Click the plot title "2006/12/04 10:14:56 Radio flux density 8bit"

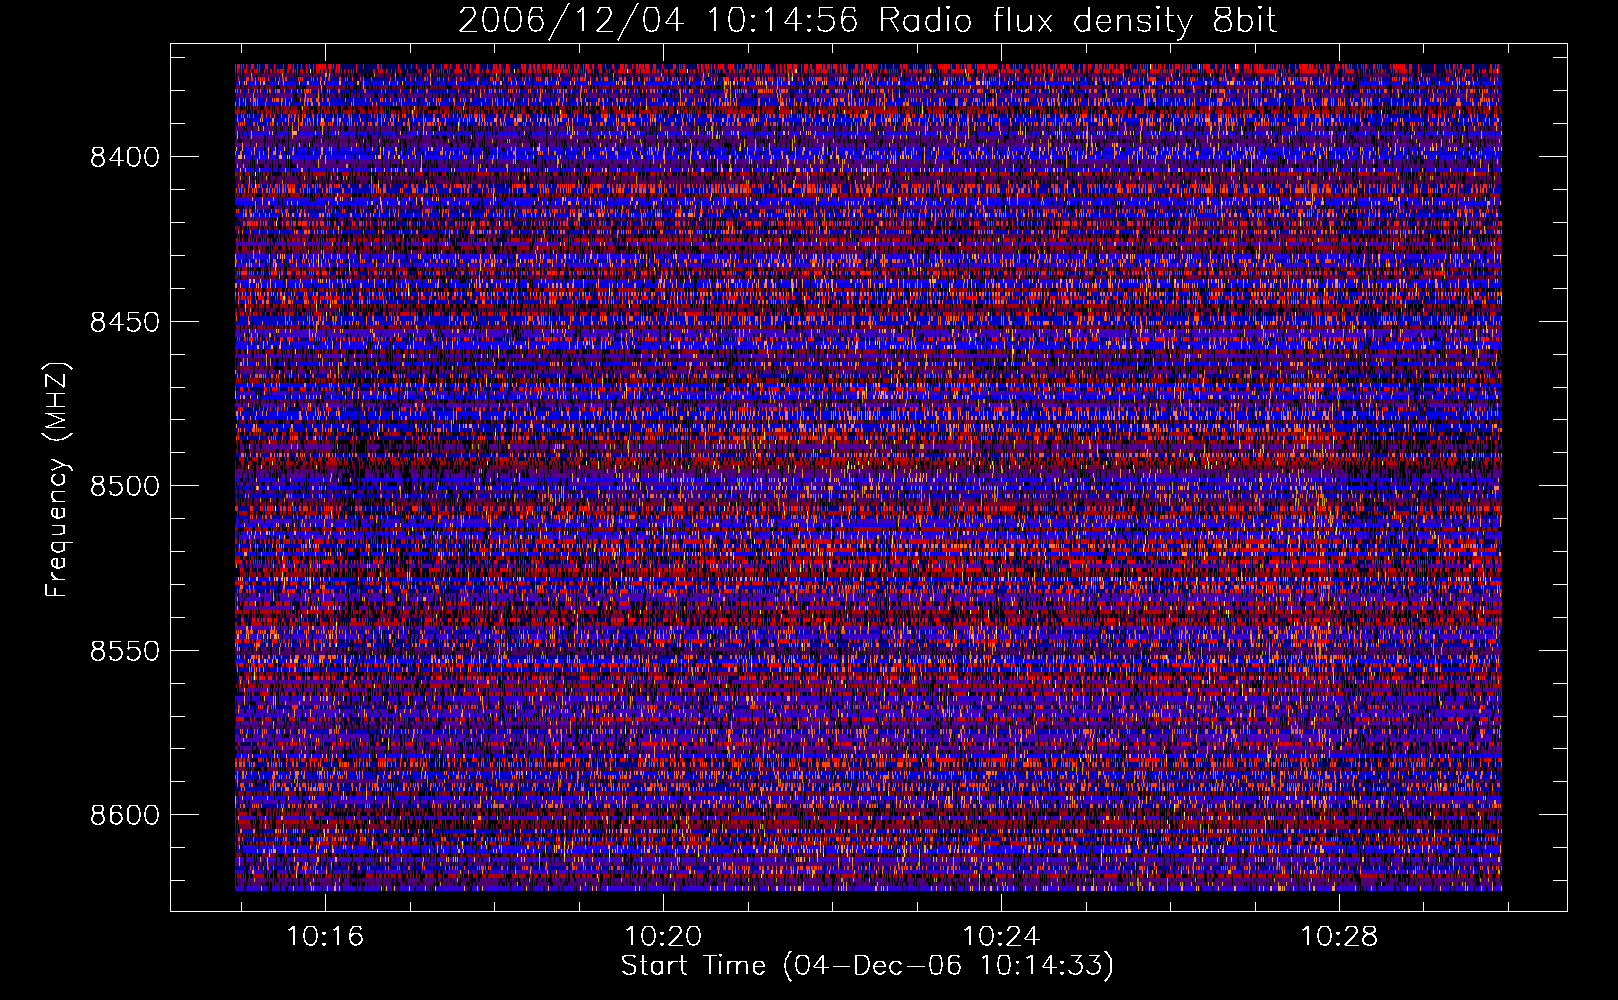click(x=868, y=20)
